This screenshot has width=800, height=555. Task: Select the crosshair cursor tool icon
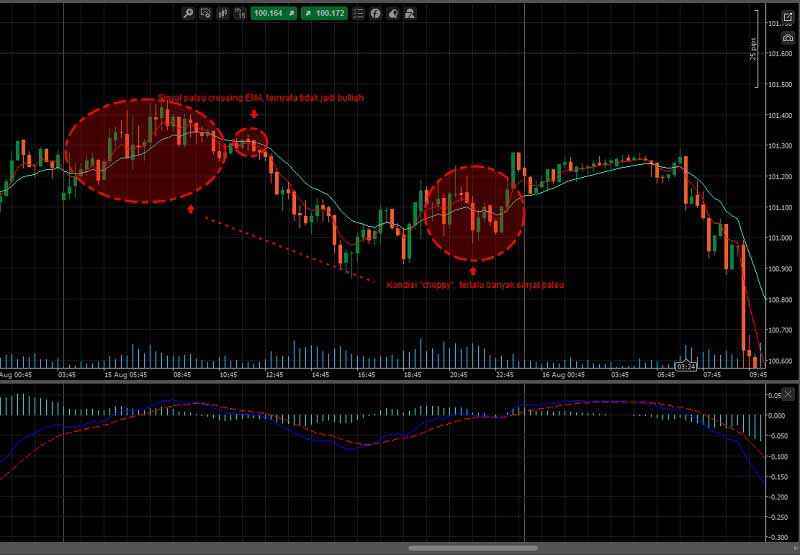pos(205,13)
